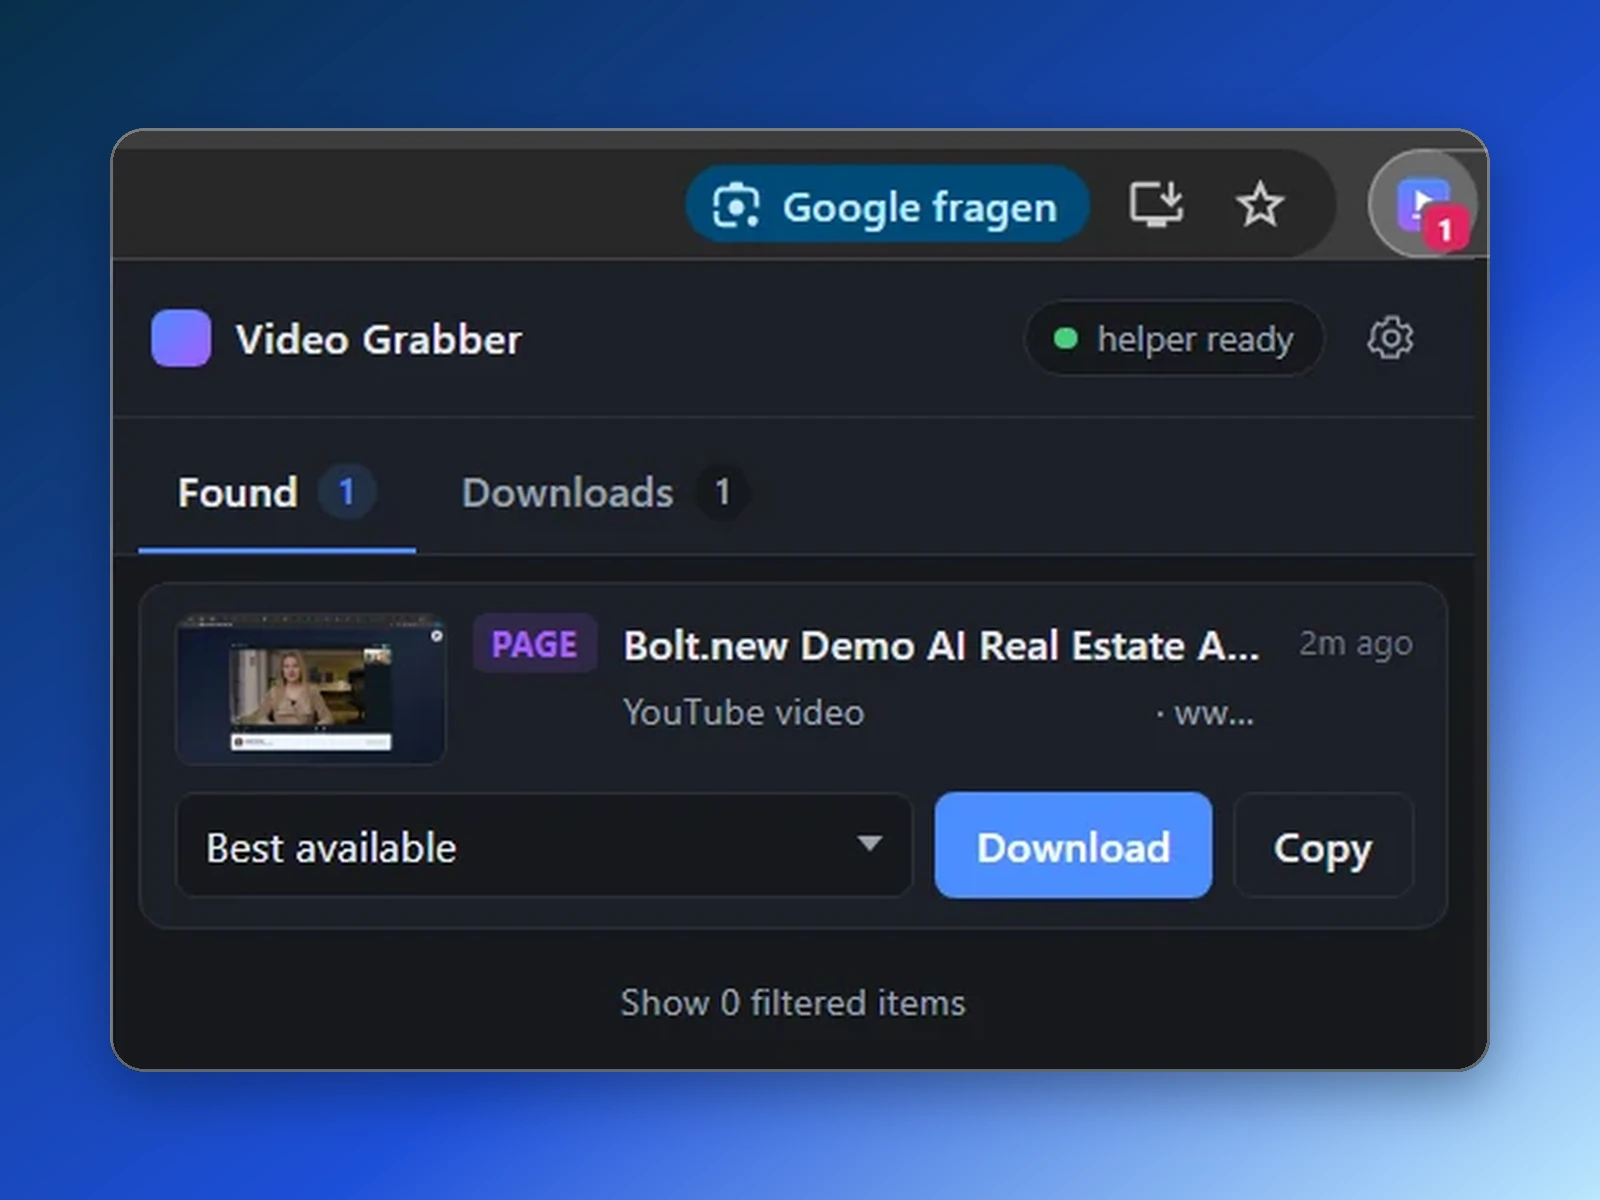This screenshot has height=1200, width=1600.
Task: Click the Downloads tab count badge
Action: 722,492
